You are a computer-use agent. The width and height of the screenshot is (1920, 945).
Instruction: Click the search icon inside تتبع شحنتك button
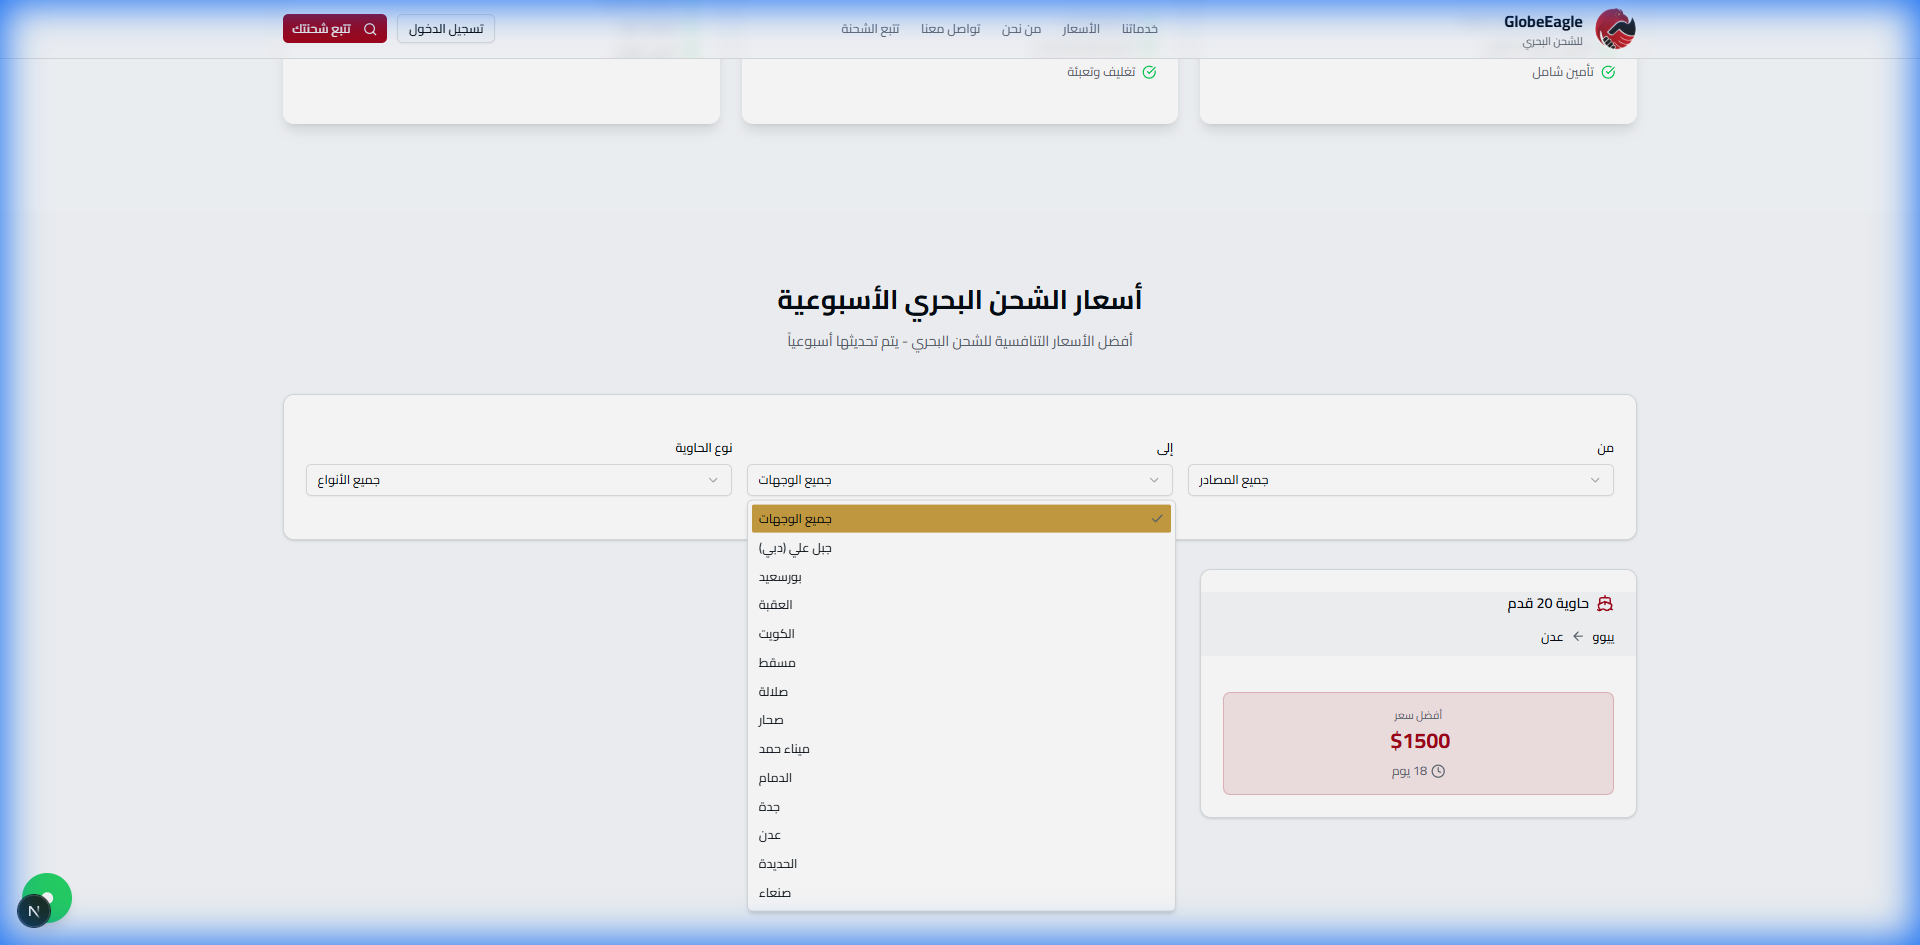click(x=371, y=29)
